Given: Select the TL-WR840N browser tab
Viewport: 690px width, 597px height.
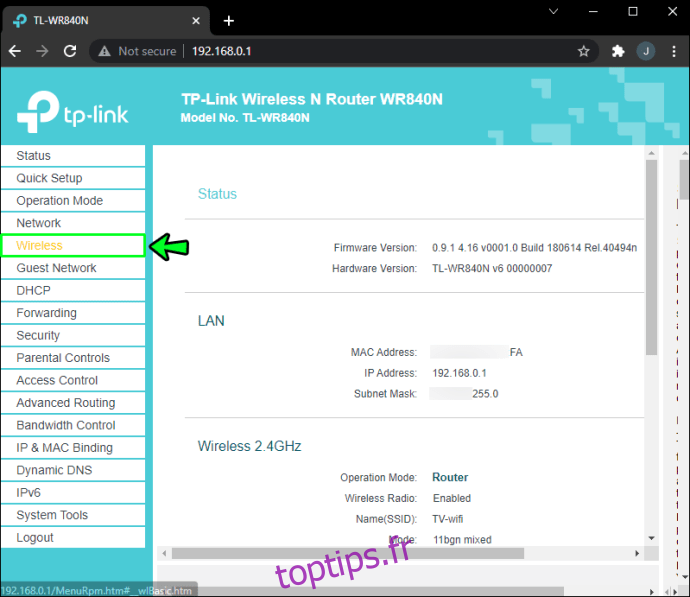Looking at the screenshot, I should tap(106, 21).
